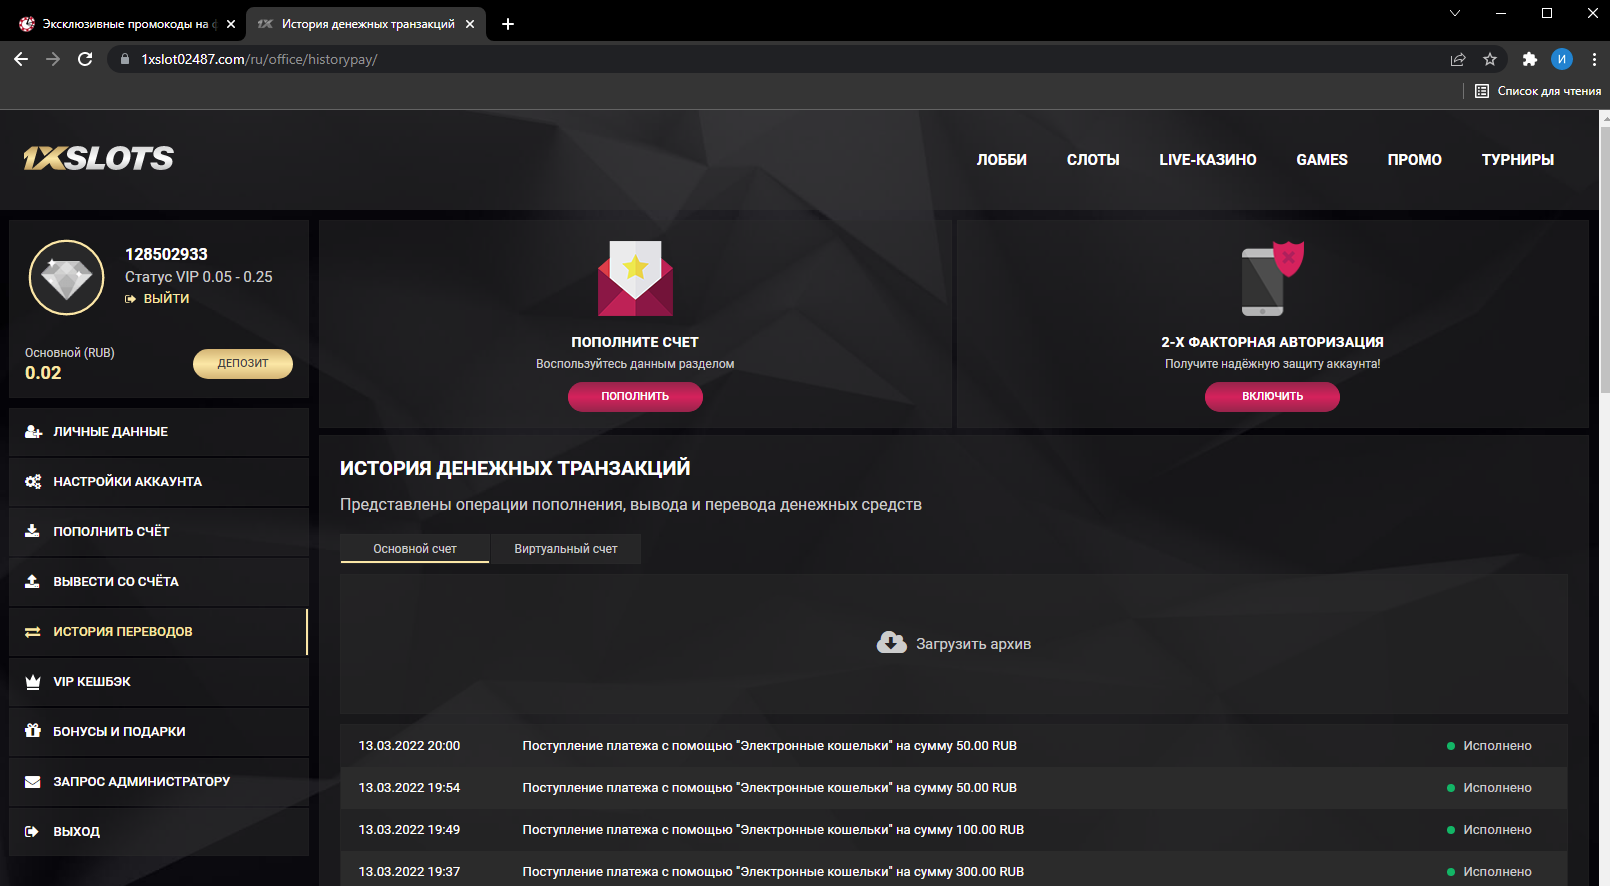Click the download archive cloud icon
The height and width of the screenshot is (886, 1610).
point(891,643)
